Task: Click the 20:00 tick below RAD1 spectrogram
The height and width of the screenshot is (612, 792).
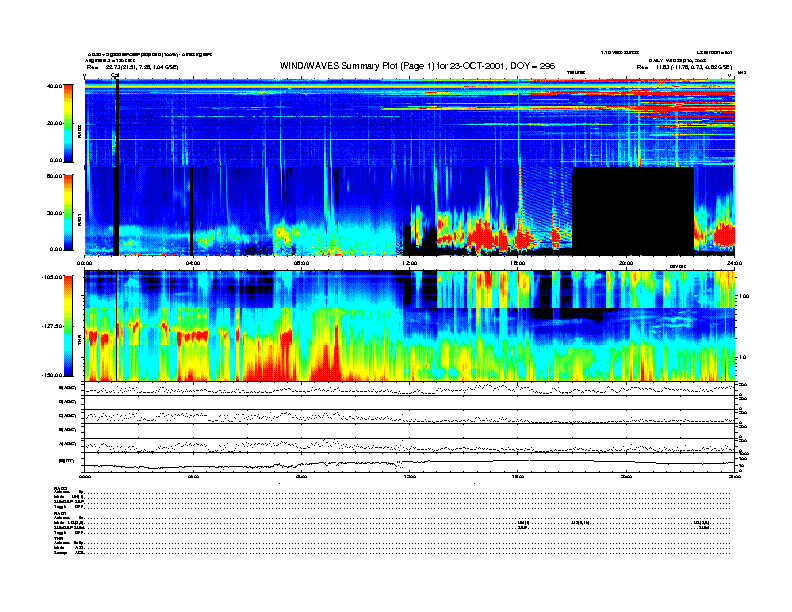Action: pyautogui.click(x=626, y=263)
